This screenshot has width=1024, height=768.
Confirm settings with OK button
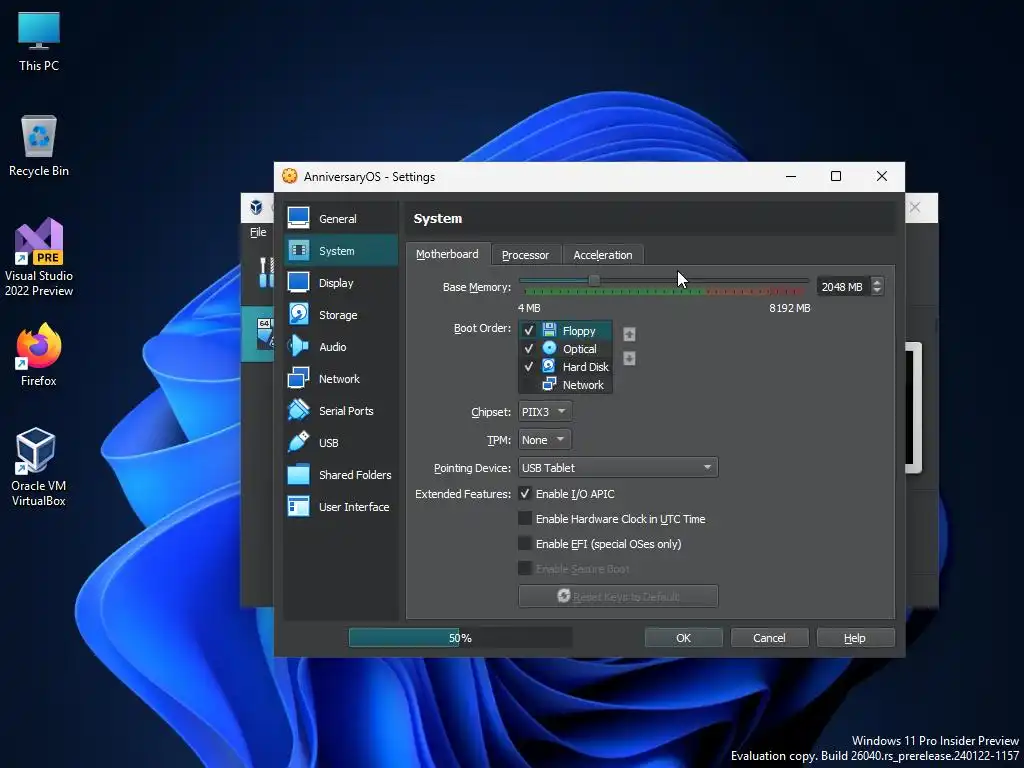tap(683, 637)
